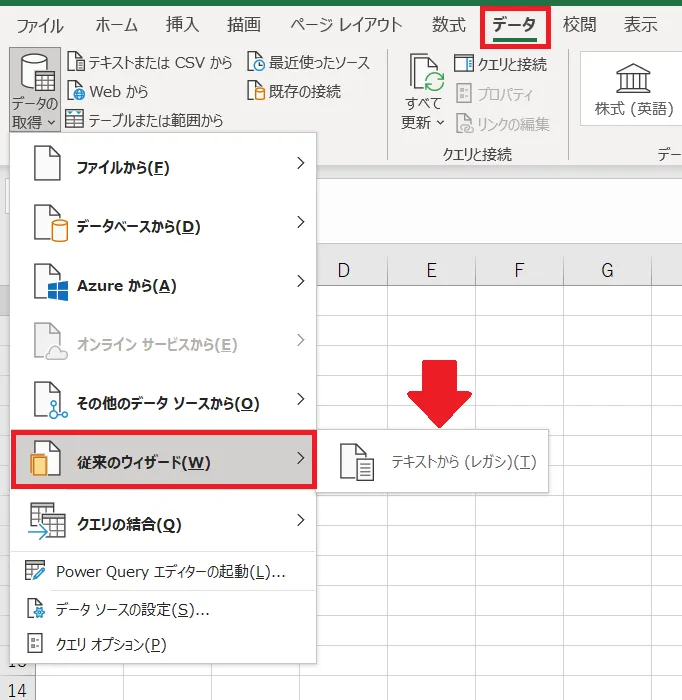Image resolution: width=682 pixels, height=700 pixels.
Task: Click 既存の接続 label
Action: tap(305, 92)
